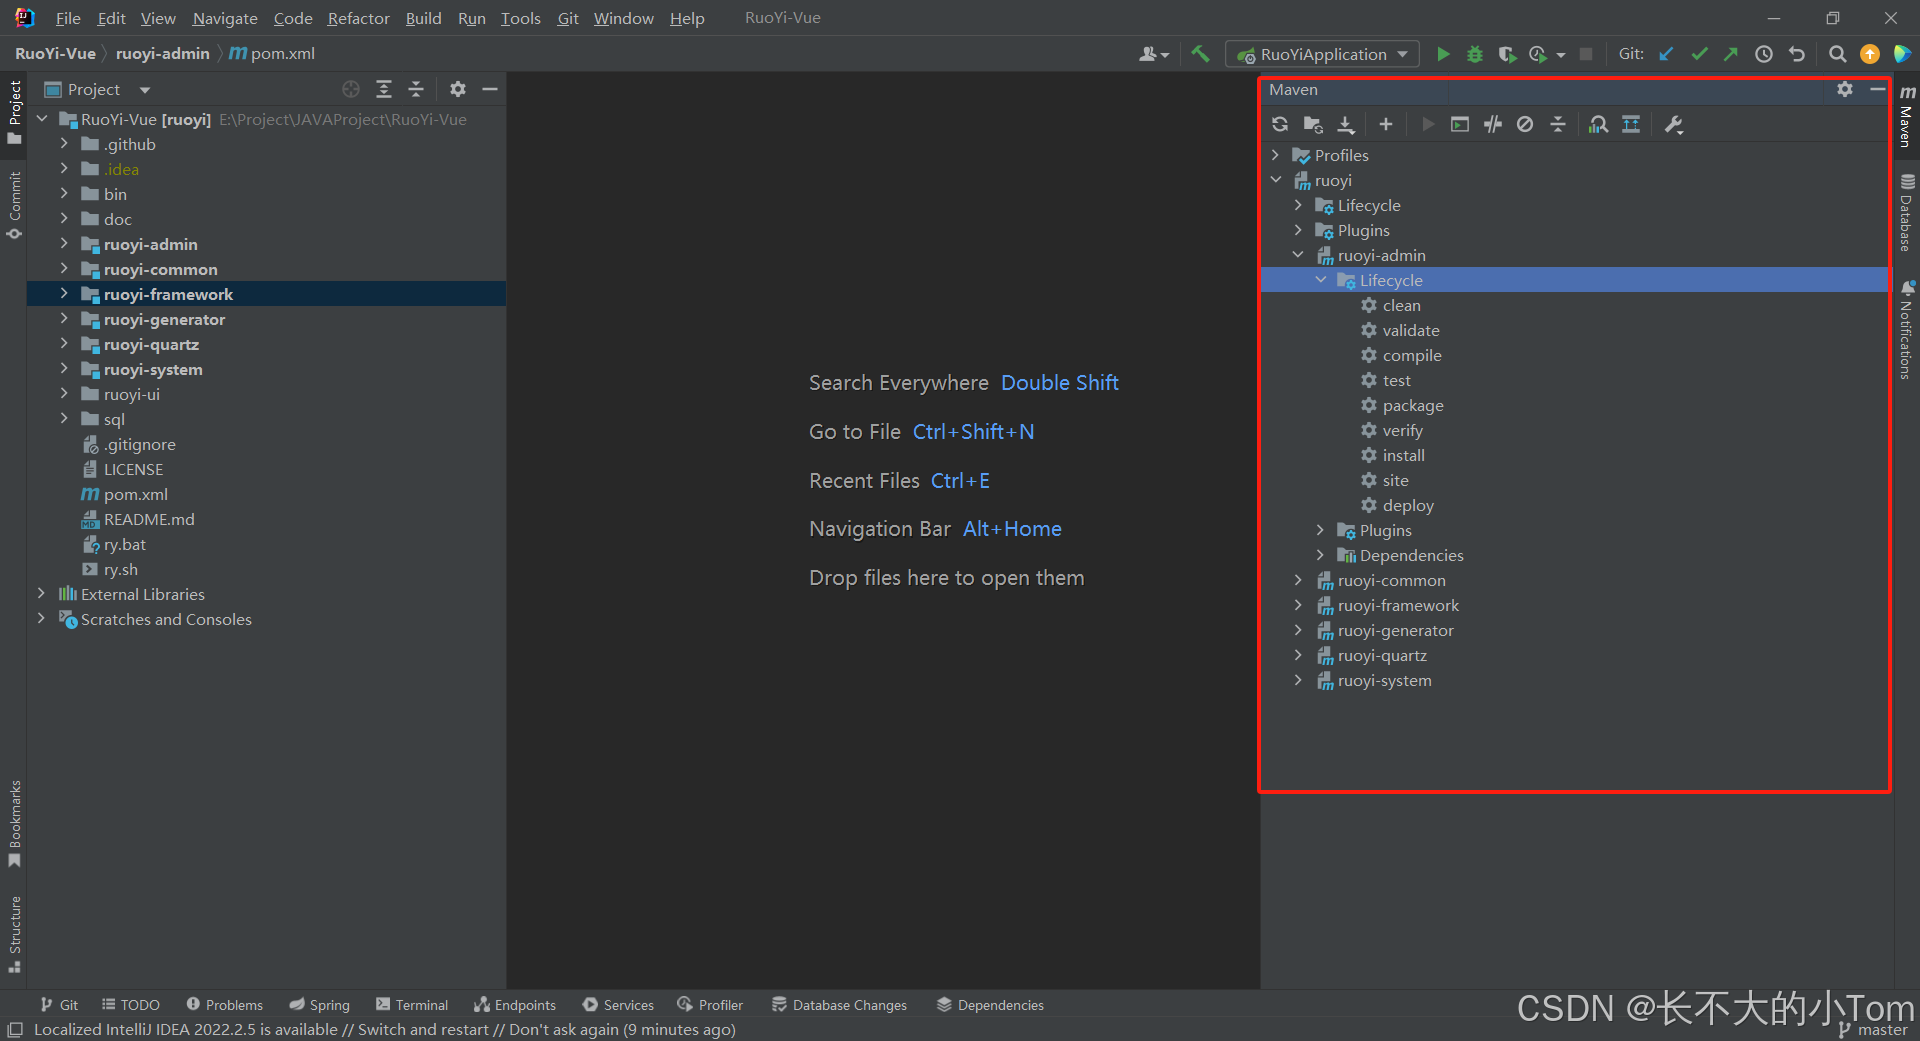Select pom.xml in Project tree
1920x1041 pixels.
coord(135,494)
